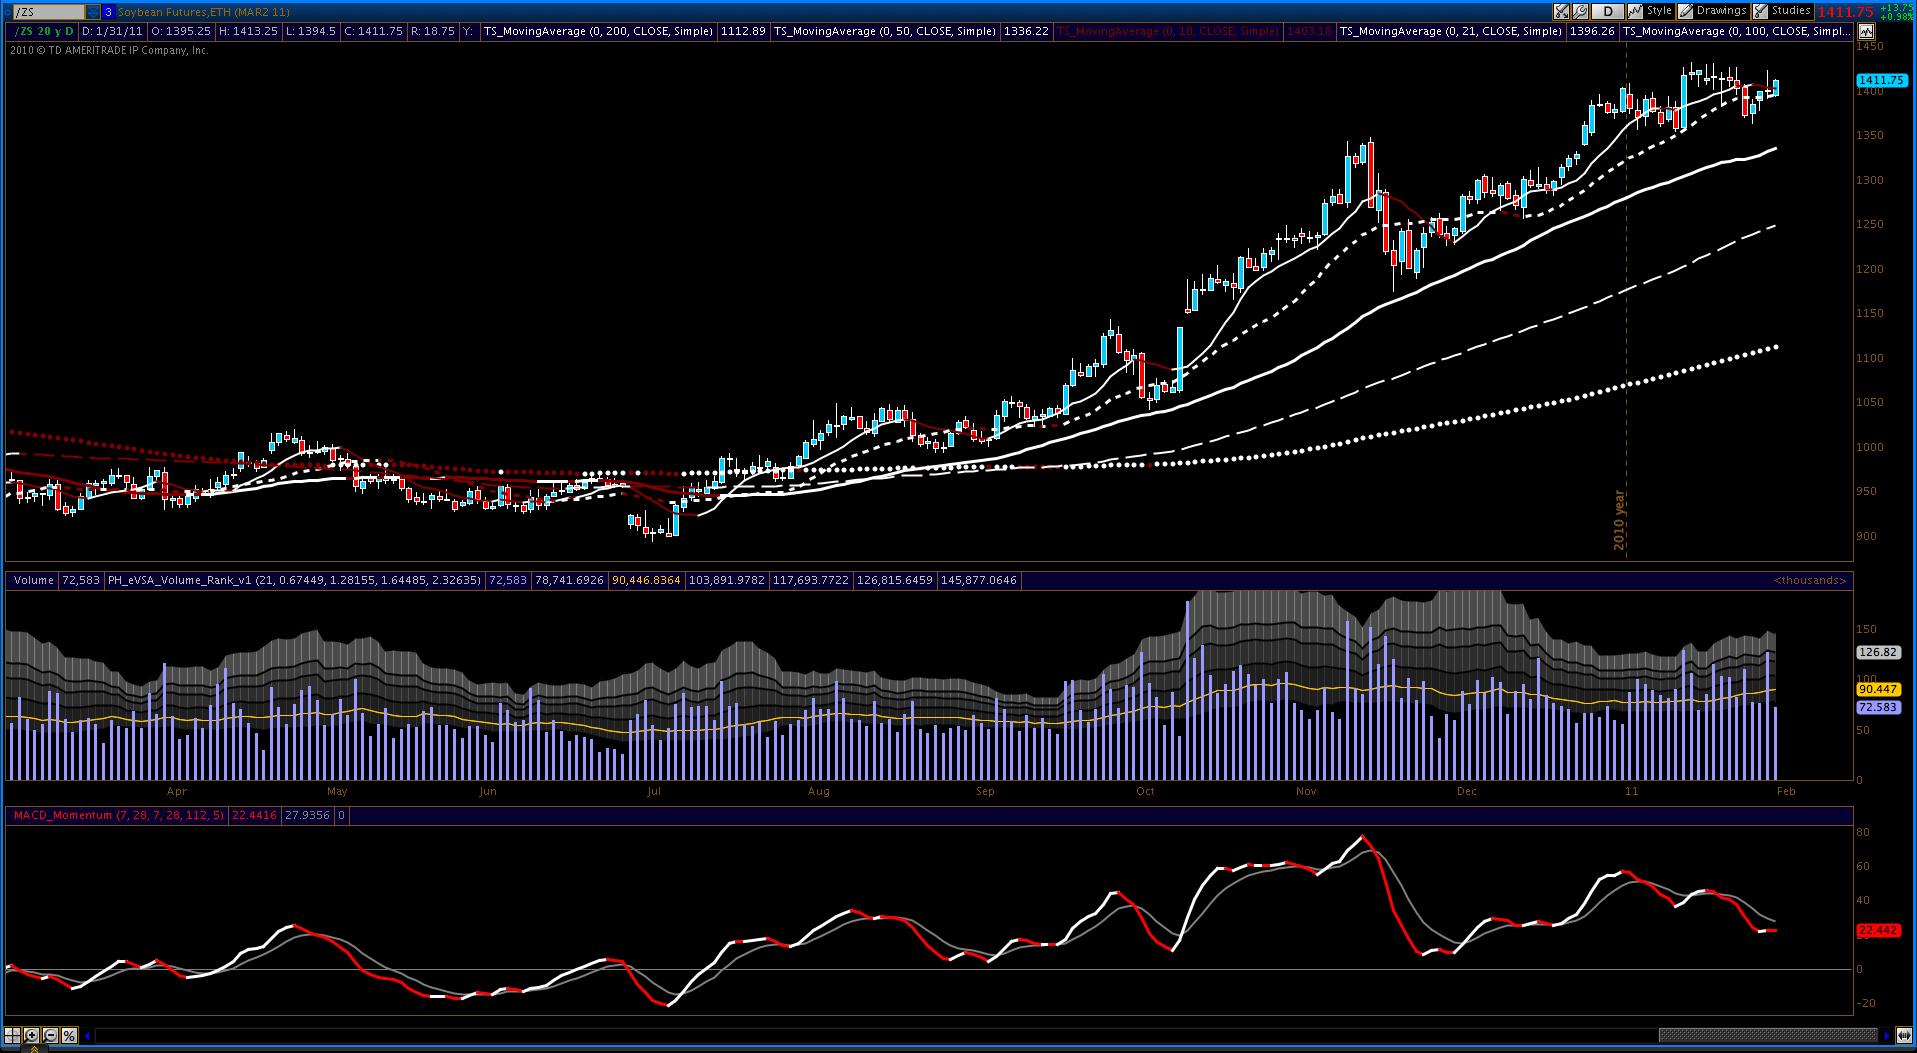Image resolution: width=1917 pixels, height=1053 pixels.
Task: Click the chart grid layout icon
Action: pyautogui.click(x=13, y=1035)
